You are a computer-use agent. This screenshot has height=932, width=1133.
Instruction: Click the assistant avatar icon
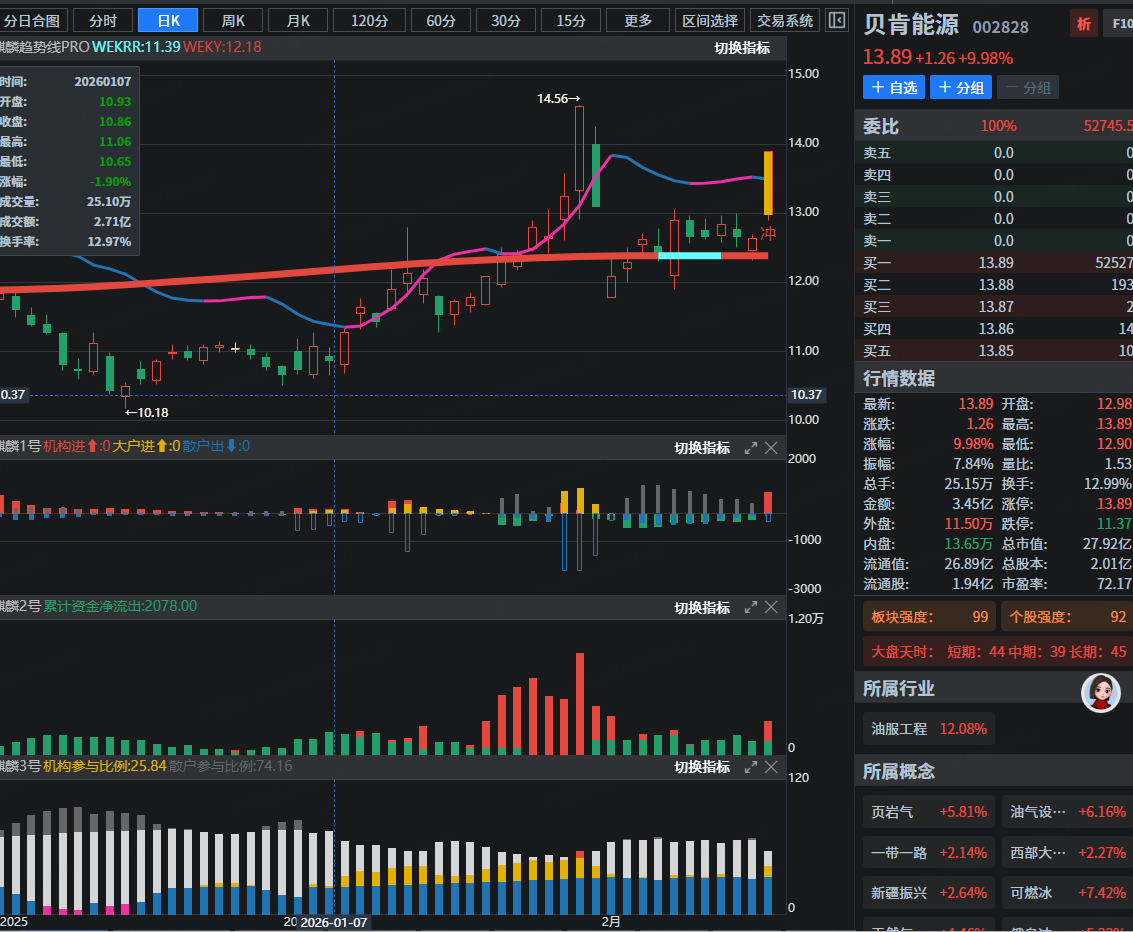point(1100,692)
